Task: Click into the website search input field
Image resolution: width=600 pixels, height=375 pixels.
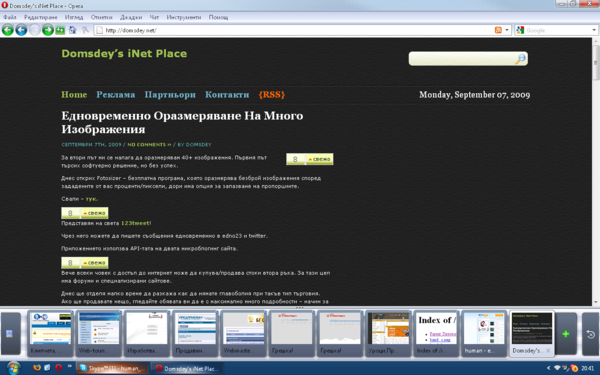Action: click(x=462, y=59)
